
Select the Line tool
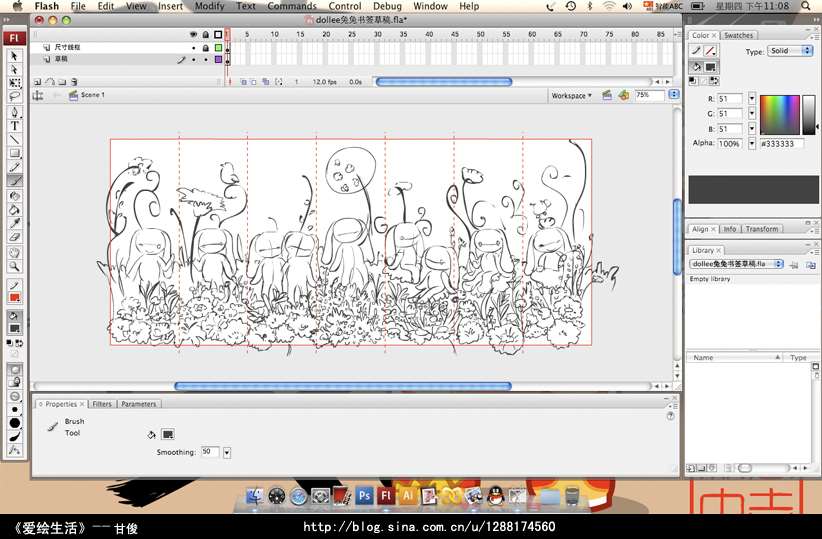tap(15, 139)
